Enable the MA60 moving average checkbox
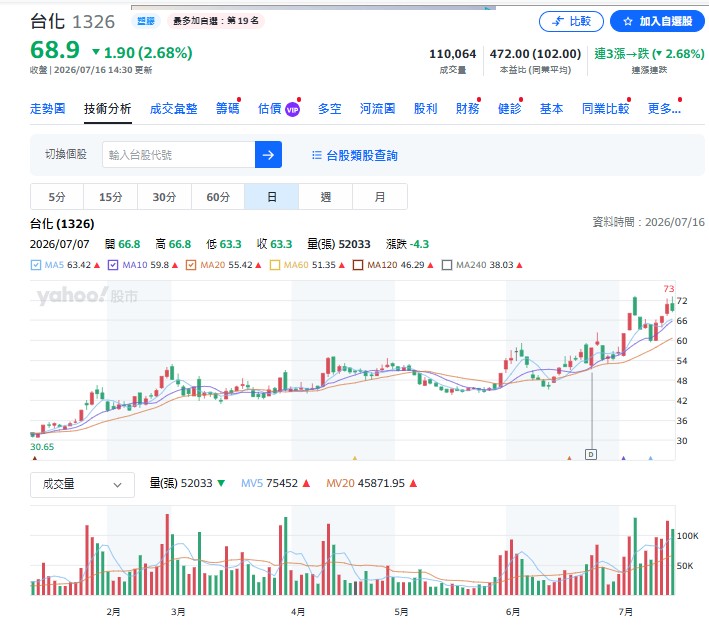Image resolution: width=709 pixels, height=640 pixels. coord(274,265)
